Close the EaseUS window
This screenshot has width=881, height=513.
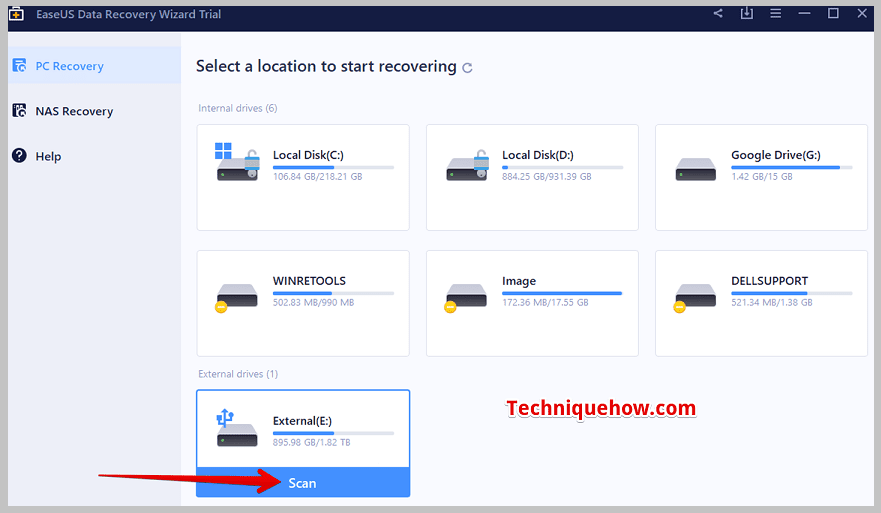tap(862, 13)
